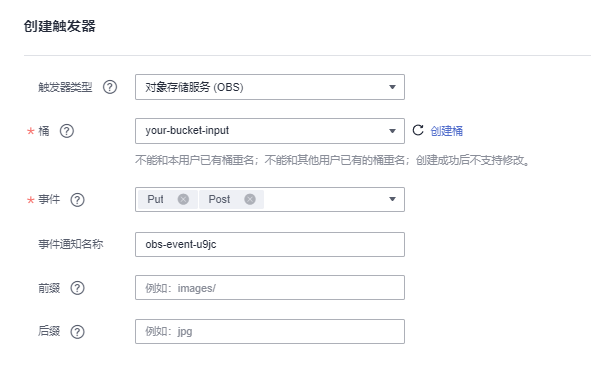Click the help icon next to 桶
Screen dimensions: 591x382
[x=67, y=131]
